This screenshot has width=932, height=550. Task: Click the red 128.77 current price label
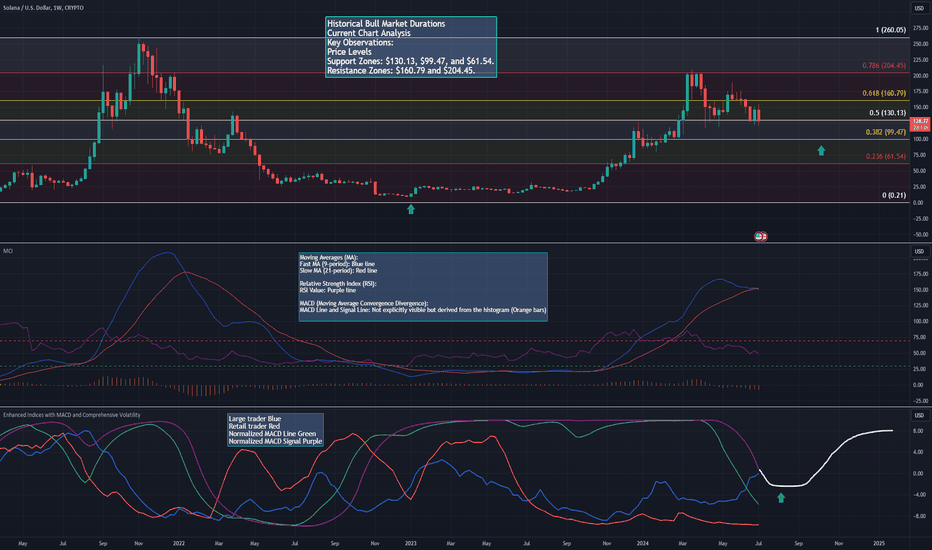pyautogui.click(x=920, y=124)
